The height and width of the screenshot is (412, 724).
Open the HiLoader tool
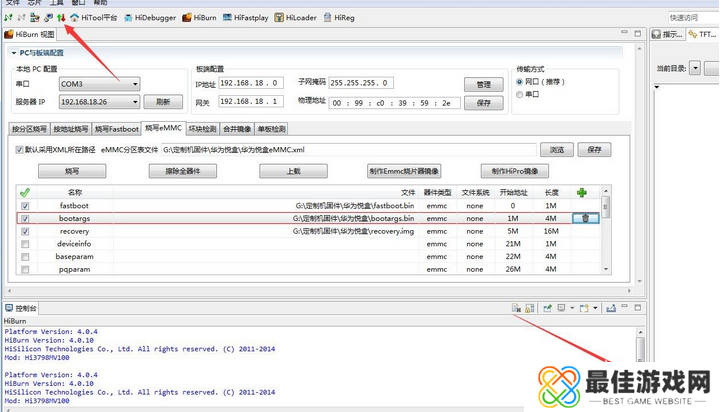pos(300,17)
